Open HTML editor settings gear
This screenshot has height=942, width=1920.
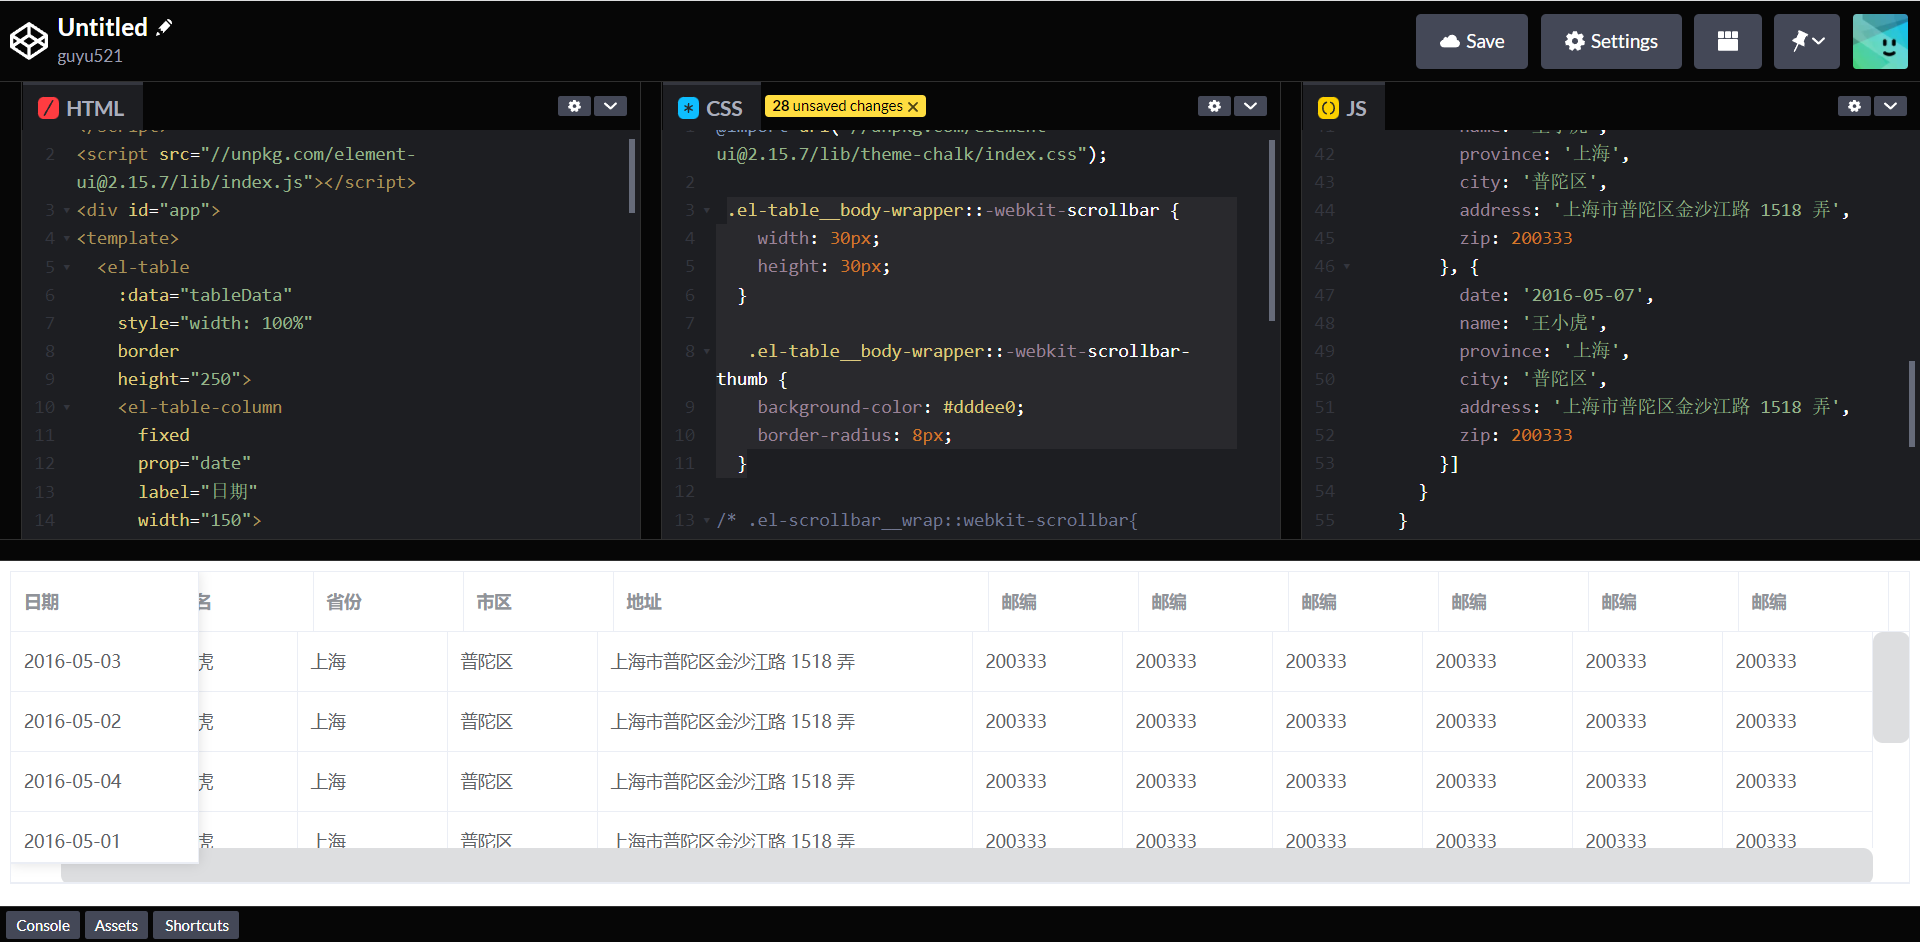point(574,106)
